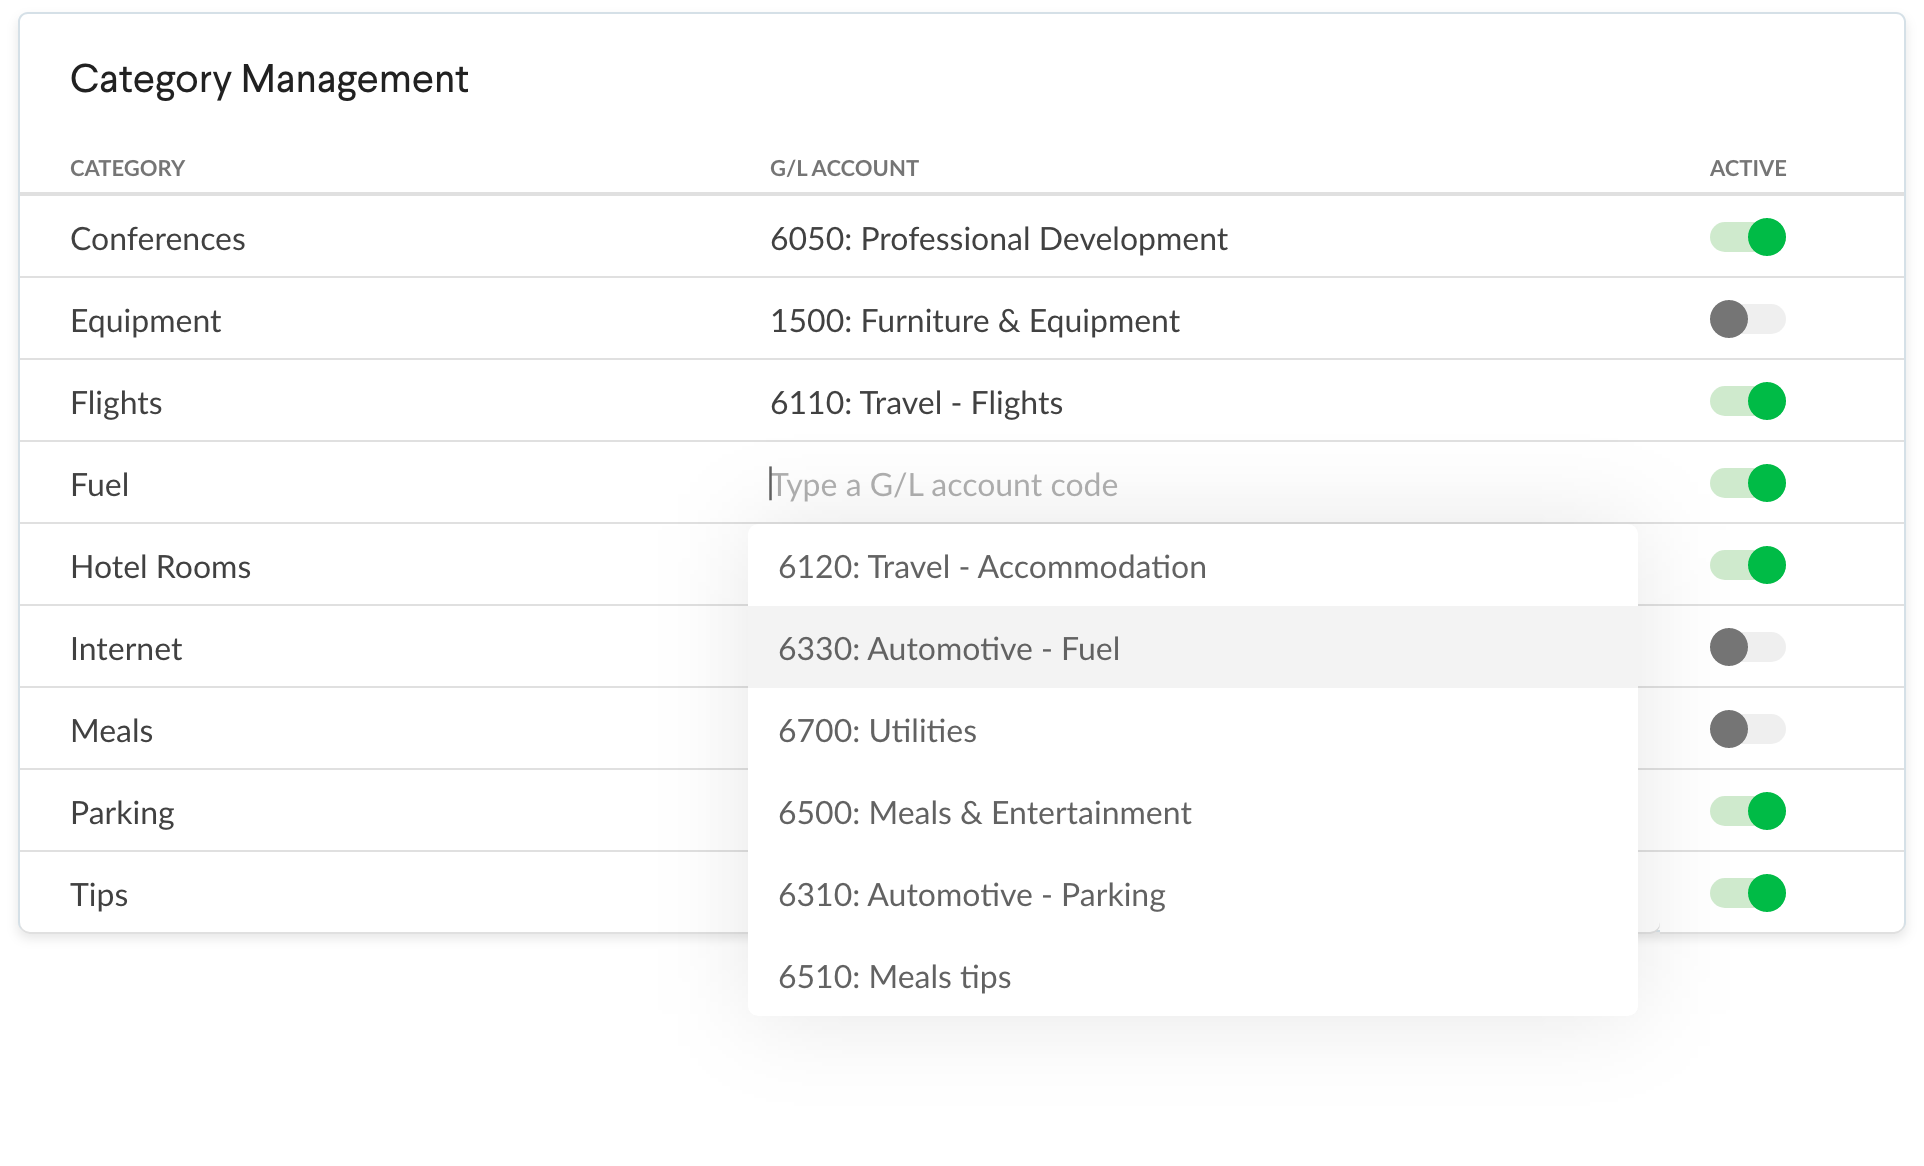Toggle off the Conferences active switch
Screen dimensions: 1924x1166
tap(1747, 238)
